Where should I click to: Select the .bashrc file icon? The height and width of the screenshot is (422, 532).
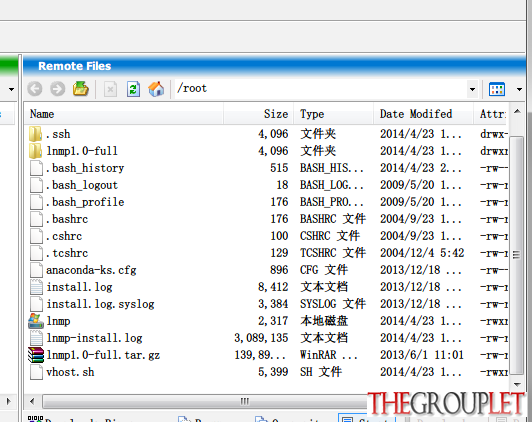[36, 219]
